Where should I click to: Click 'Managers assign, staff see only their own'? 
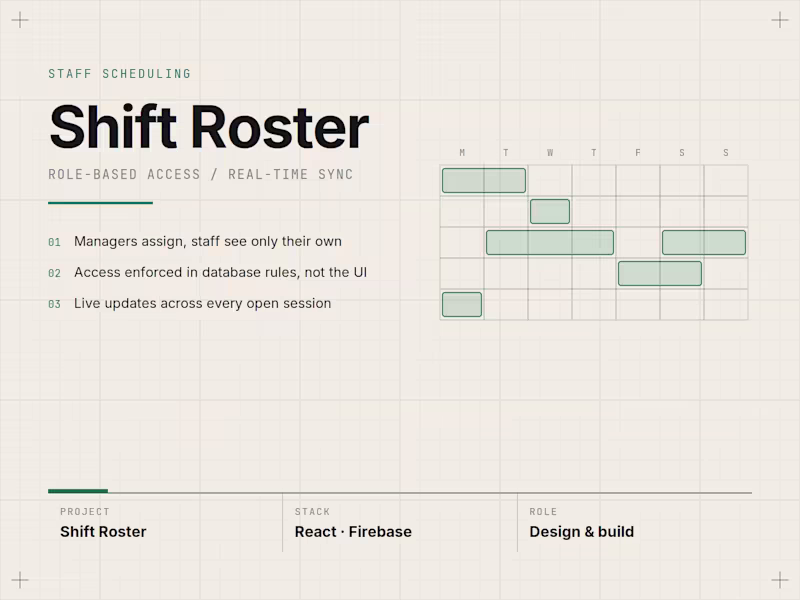(x=208, y=241)
